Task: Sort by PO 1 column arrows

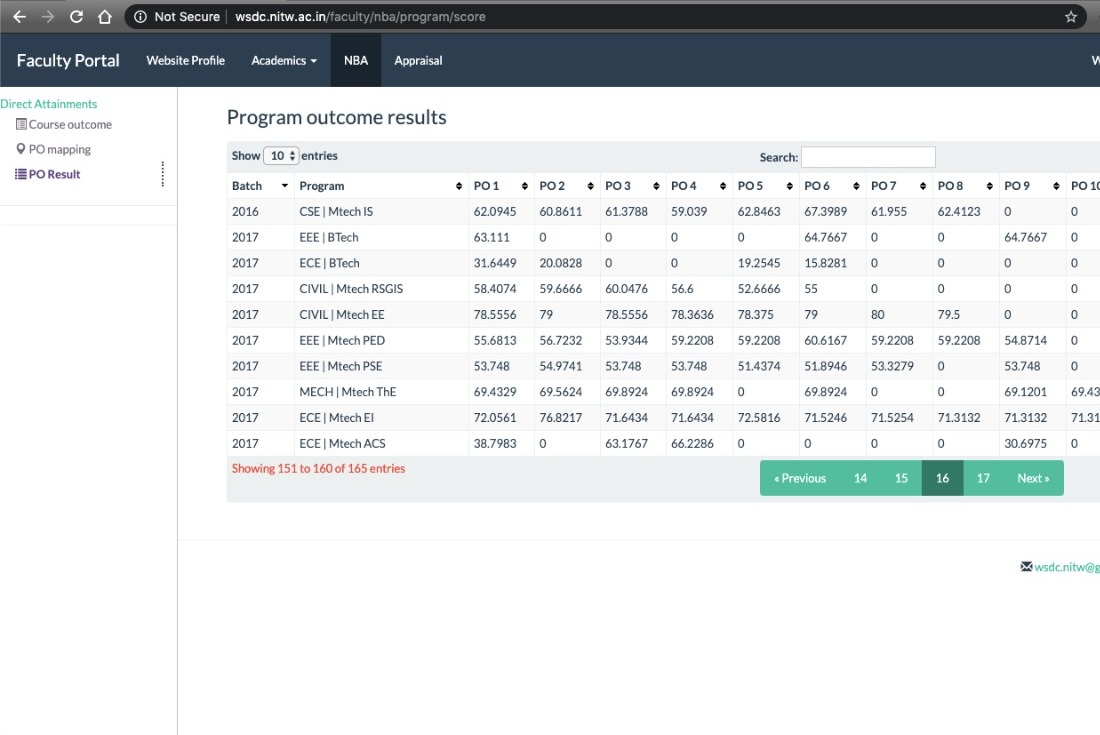Action: pyautogui.click(x=525, y=186)
